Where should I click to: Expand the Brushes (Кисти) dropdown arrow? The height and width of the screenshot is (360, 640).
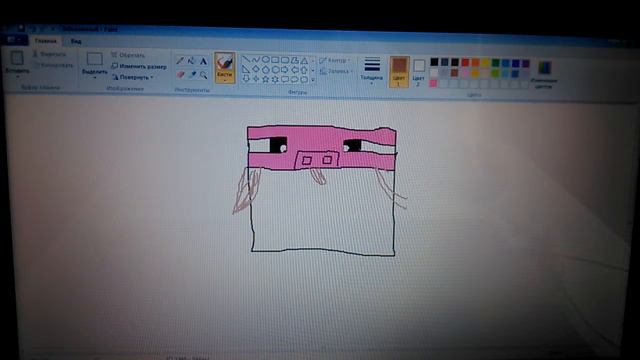[224, 80]
